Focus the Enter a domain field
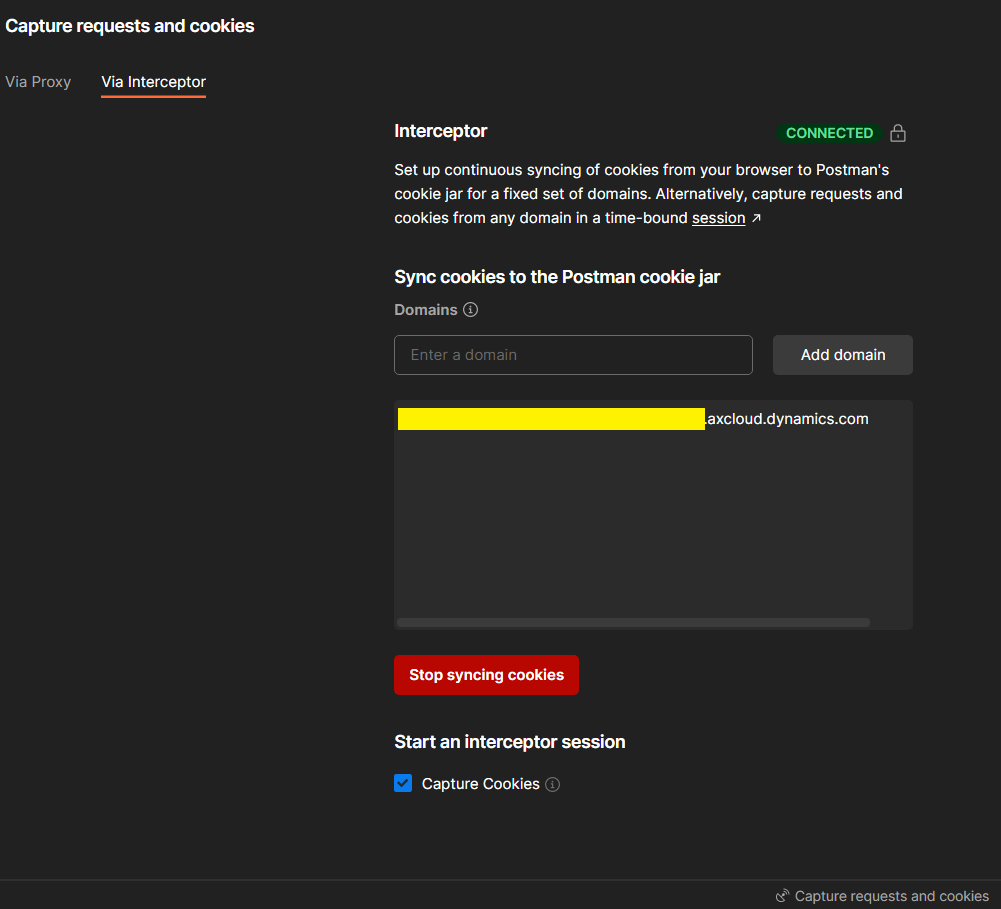The height and width of the screenshot is (909, 1001). pos(573,355)
